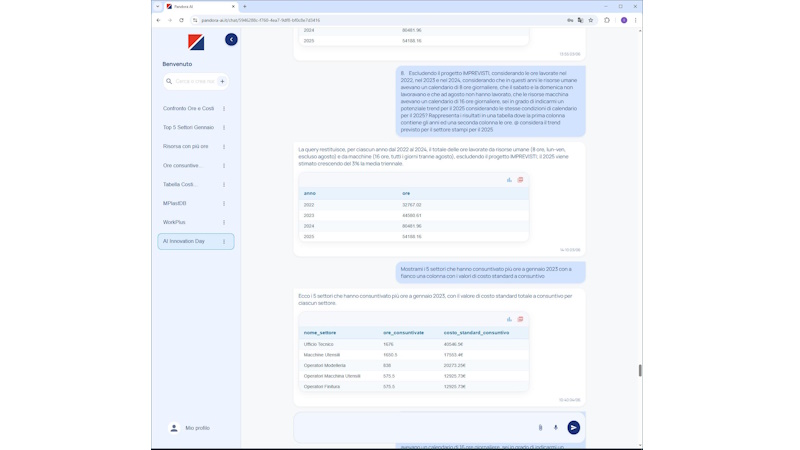
Task: Open the Confronto Ore e Costi chat
Action: 189,109
